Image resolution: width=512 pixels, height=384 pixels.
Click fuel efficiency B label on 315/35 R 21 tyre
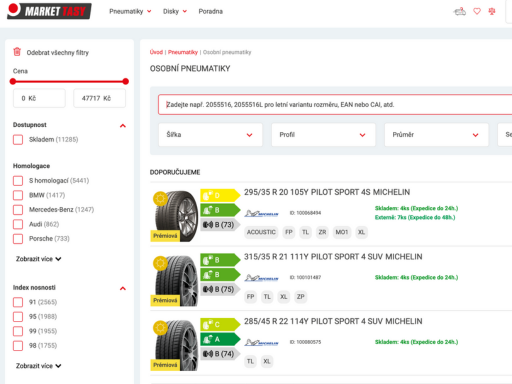click(x=220, y=260)
